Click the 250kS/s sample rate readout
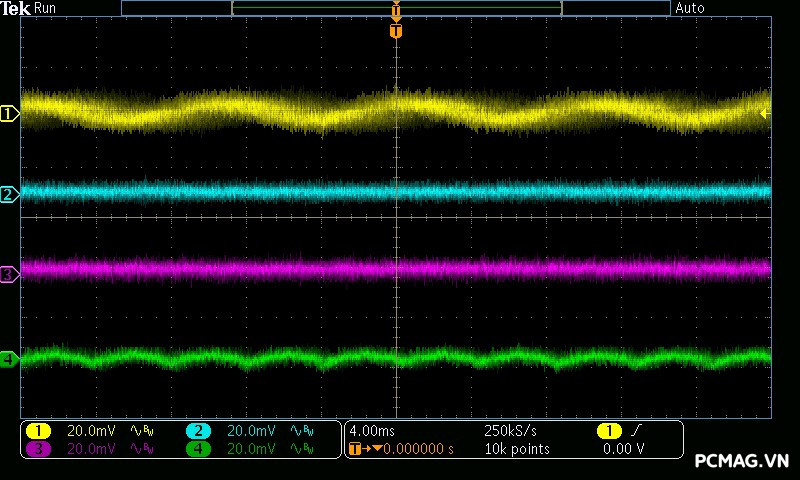Screen dimensions: 800x480 (510, 430)
